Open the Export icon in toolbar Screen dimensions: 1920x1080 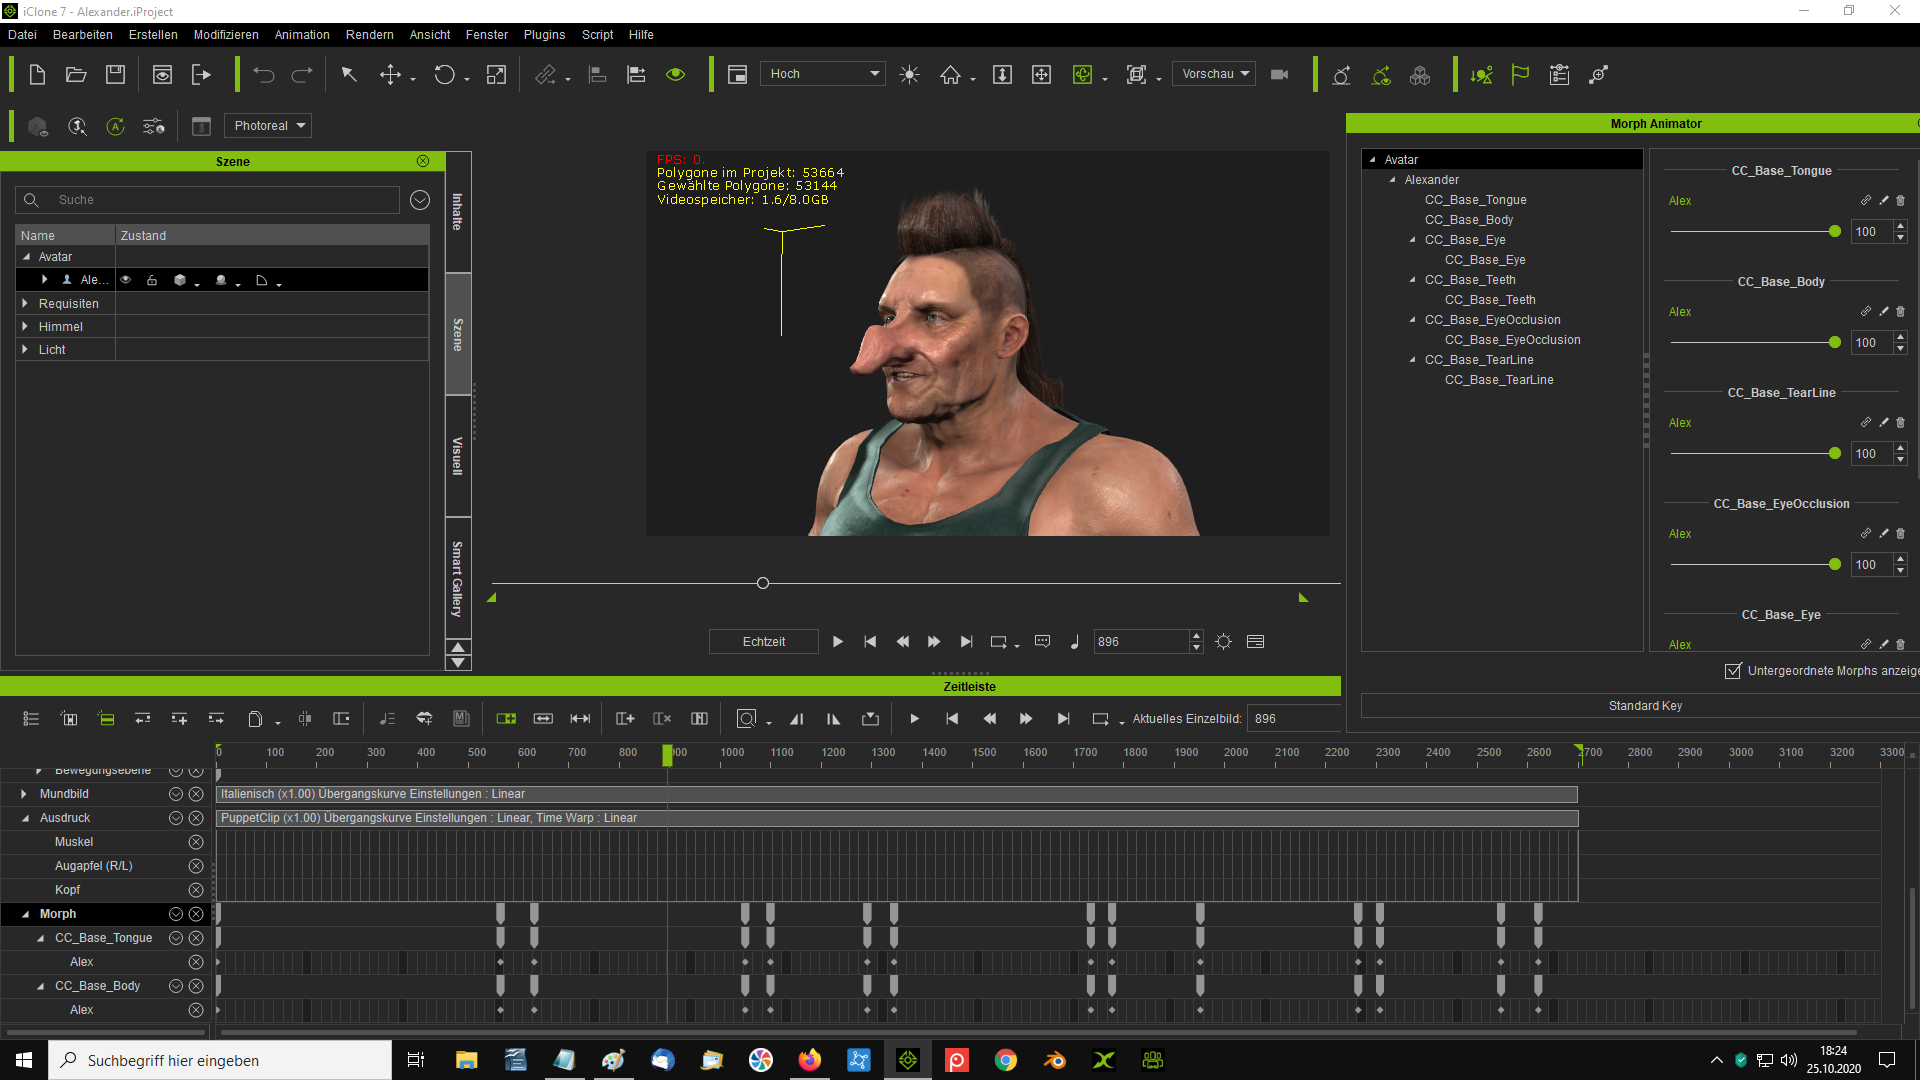201,74
